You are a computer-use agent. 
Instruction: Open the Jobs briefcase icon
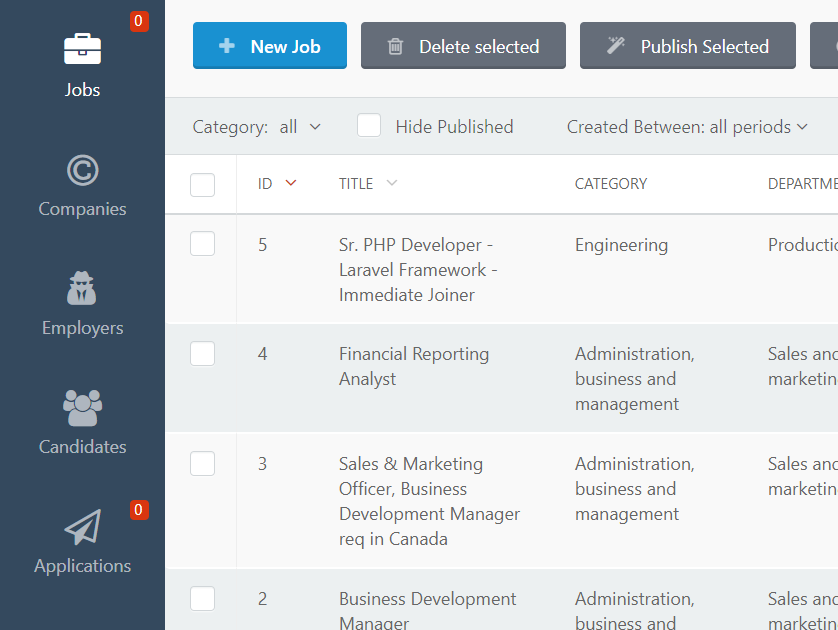coord(82,49)
